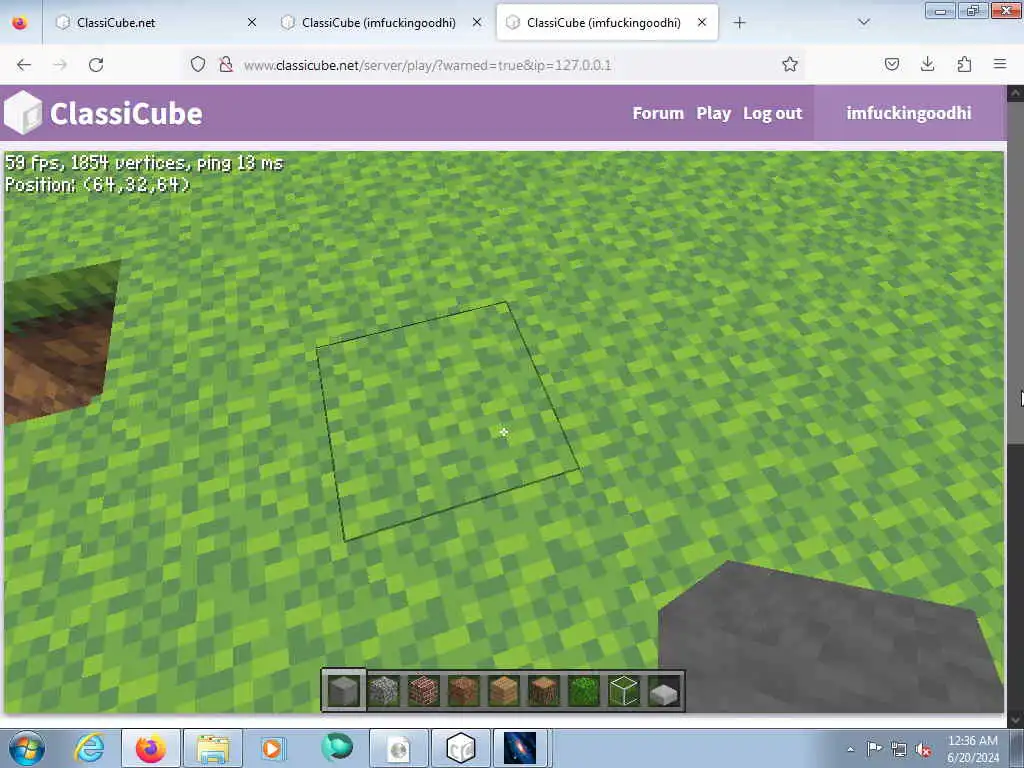Screen dimensions: 1024x768
Task: List all tabs dropdown arrow
Action: click(864, 22)
